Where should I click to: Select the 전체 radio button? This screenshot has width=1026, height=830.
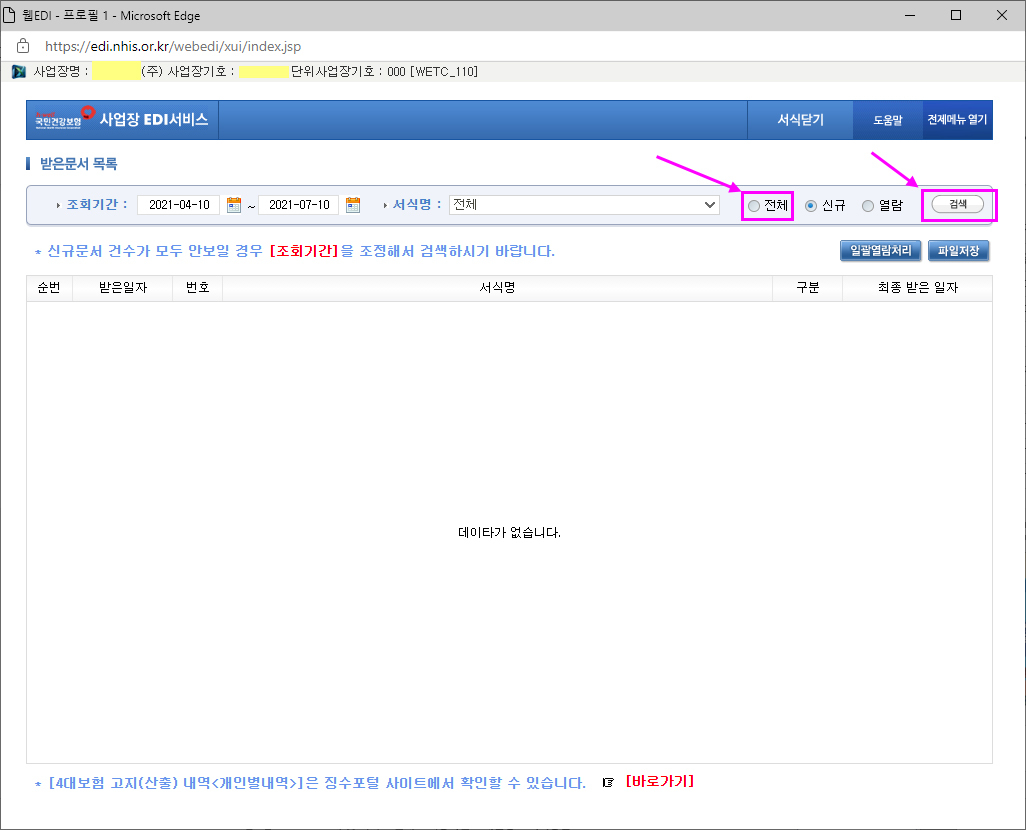click(x=754, y=206)
